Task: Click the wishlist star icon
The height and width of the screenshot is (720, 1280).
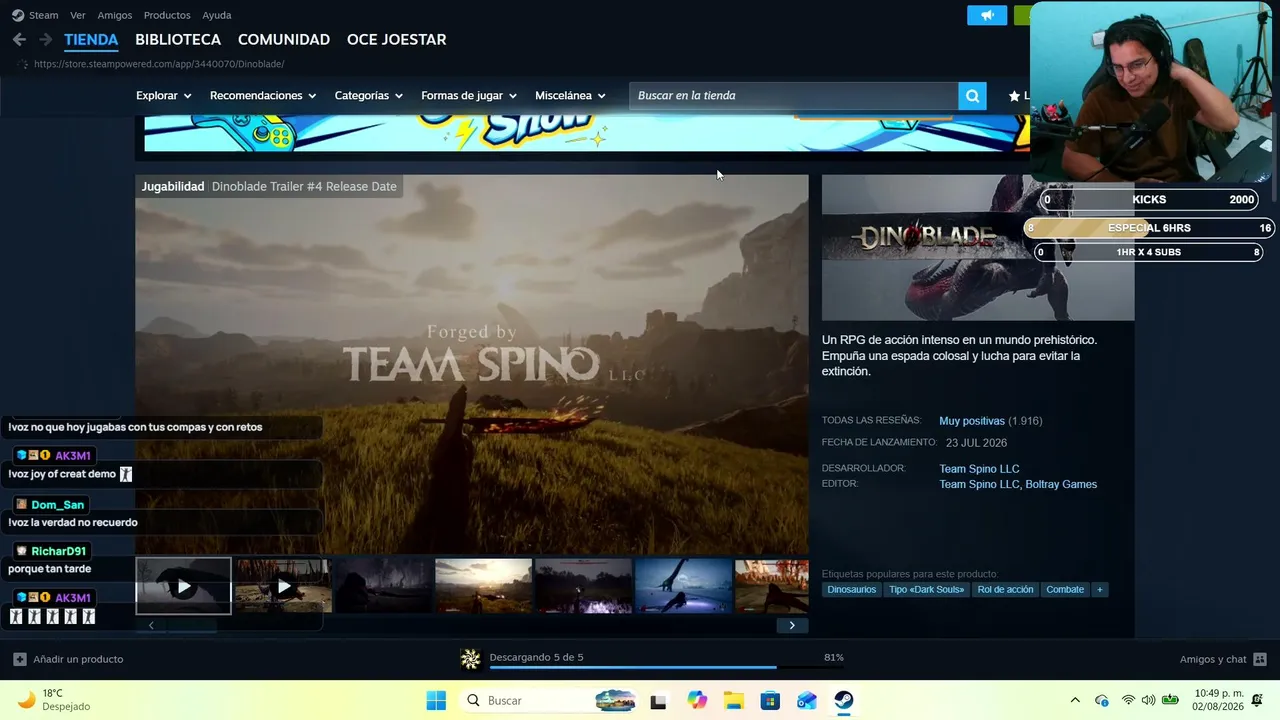Action: point(1014,96)
